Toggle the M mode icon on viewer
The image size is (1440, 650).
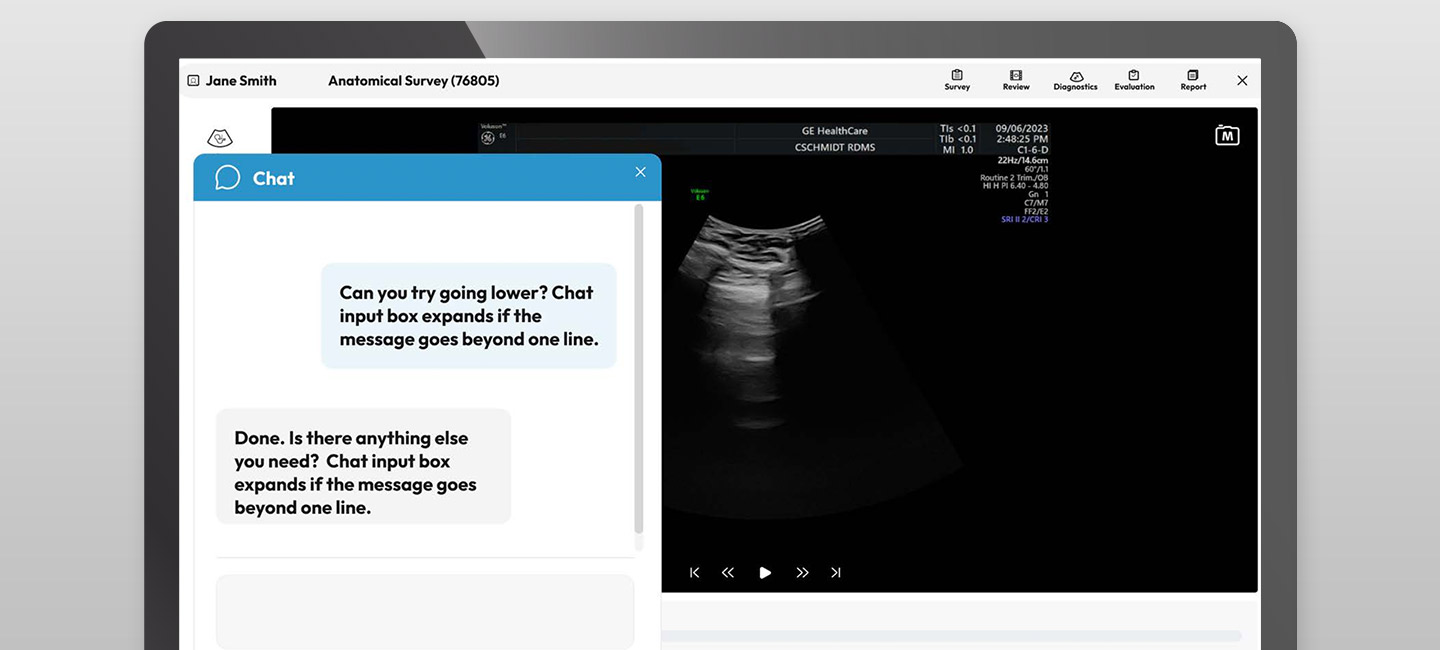click(1227, 135)
